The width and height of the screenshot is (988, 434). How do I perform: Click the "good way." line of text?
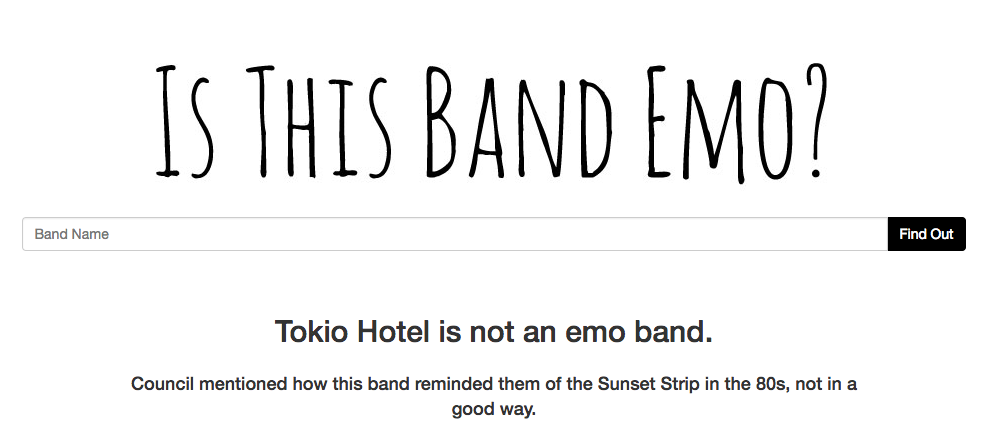(493, 409)
